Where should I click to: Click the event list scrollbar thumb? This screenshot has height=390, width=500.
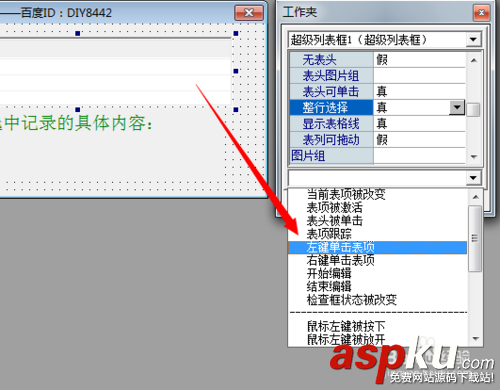[475, 238]
